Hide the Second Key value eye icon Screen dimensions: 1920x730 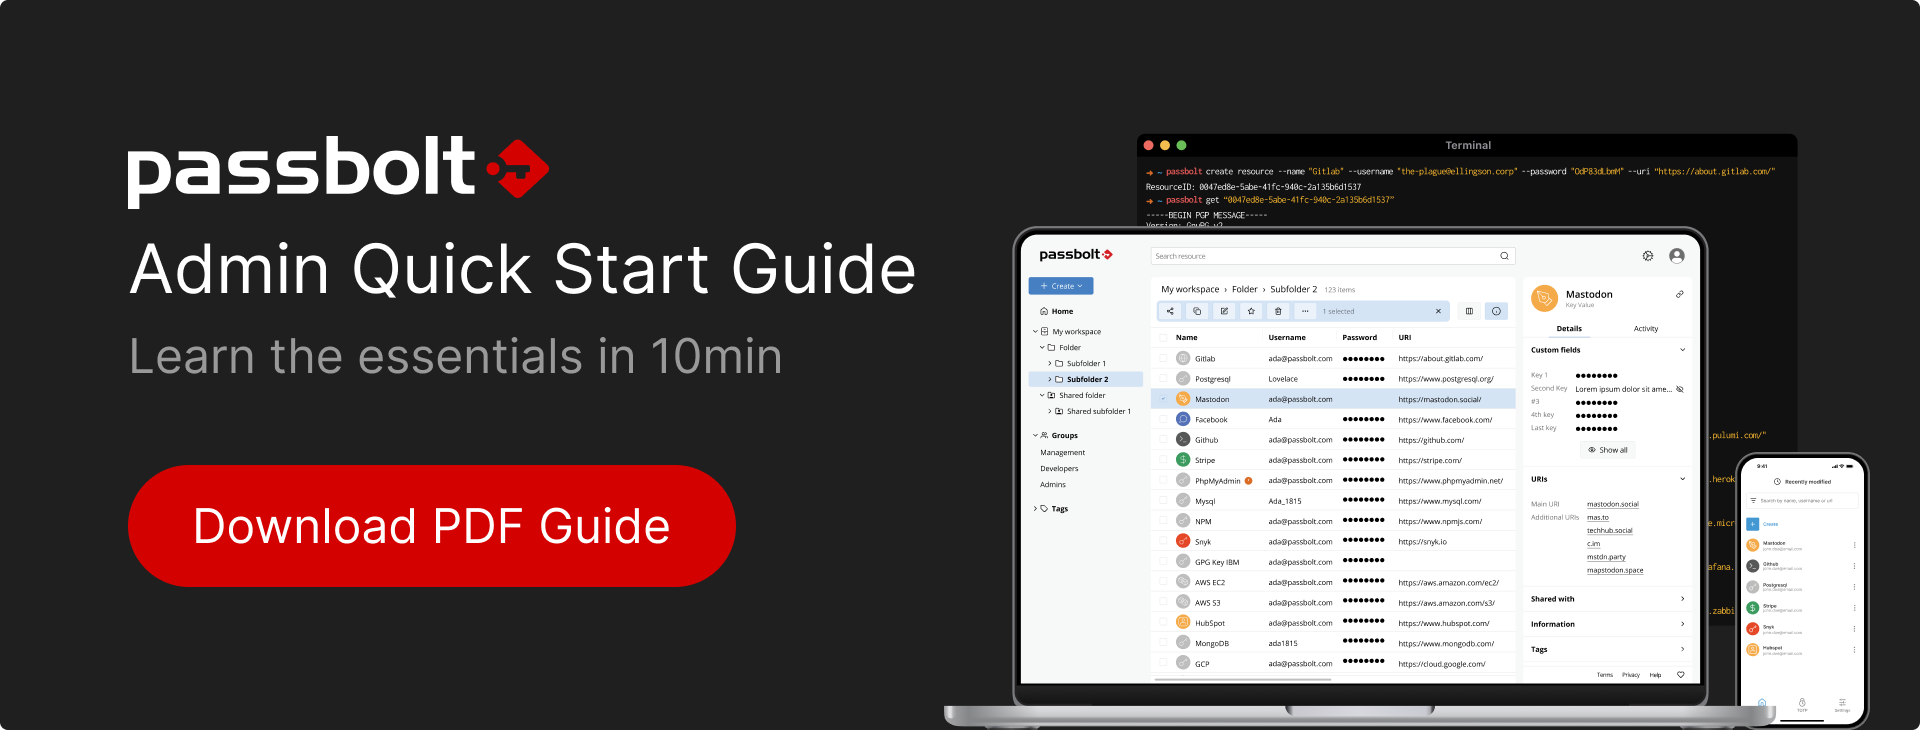[1680, 389]
